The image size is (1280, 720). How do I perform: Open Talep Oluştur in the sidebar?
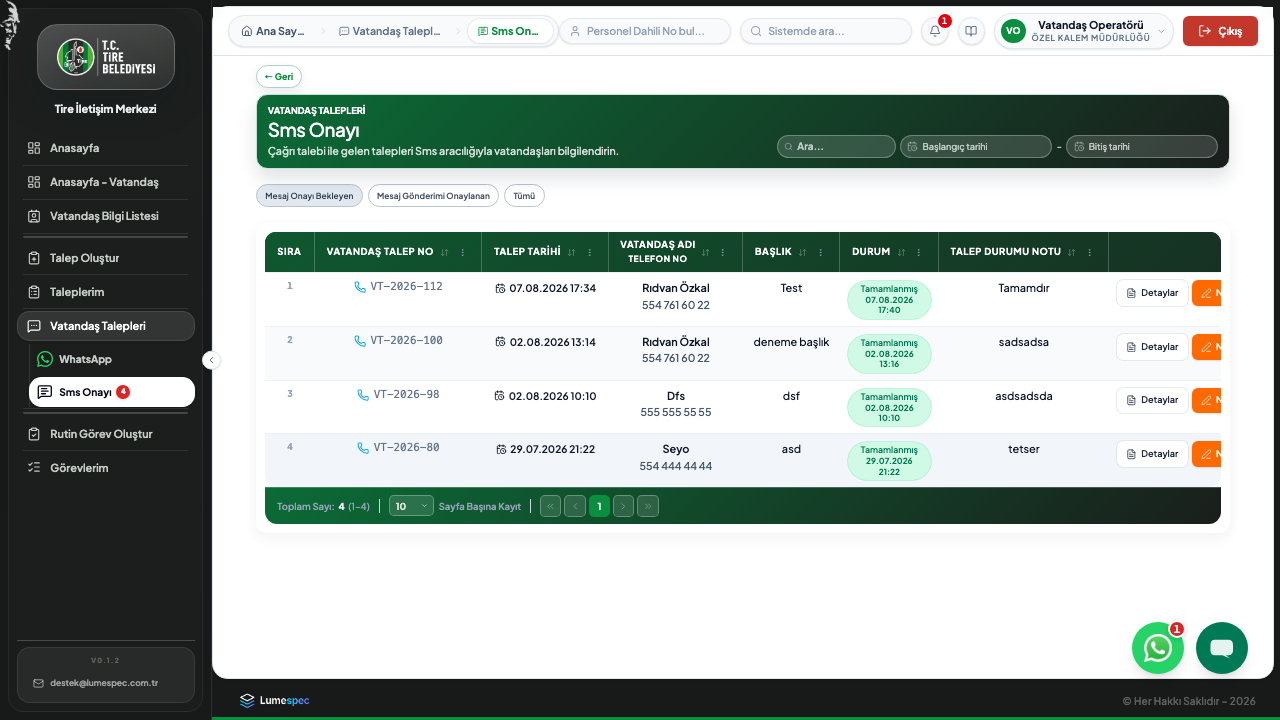click(x=106, y=258)
